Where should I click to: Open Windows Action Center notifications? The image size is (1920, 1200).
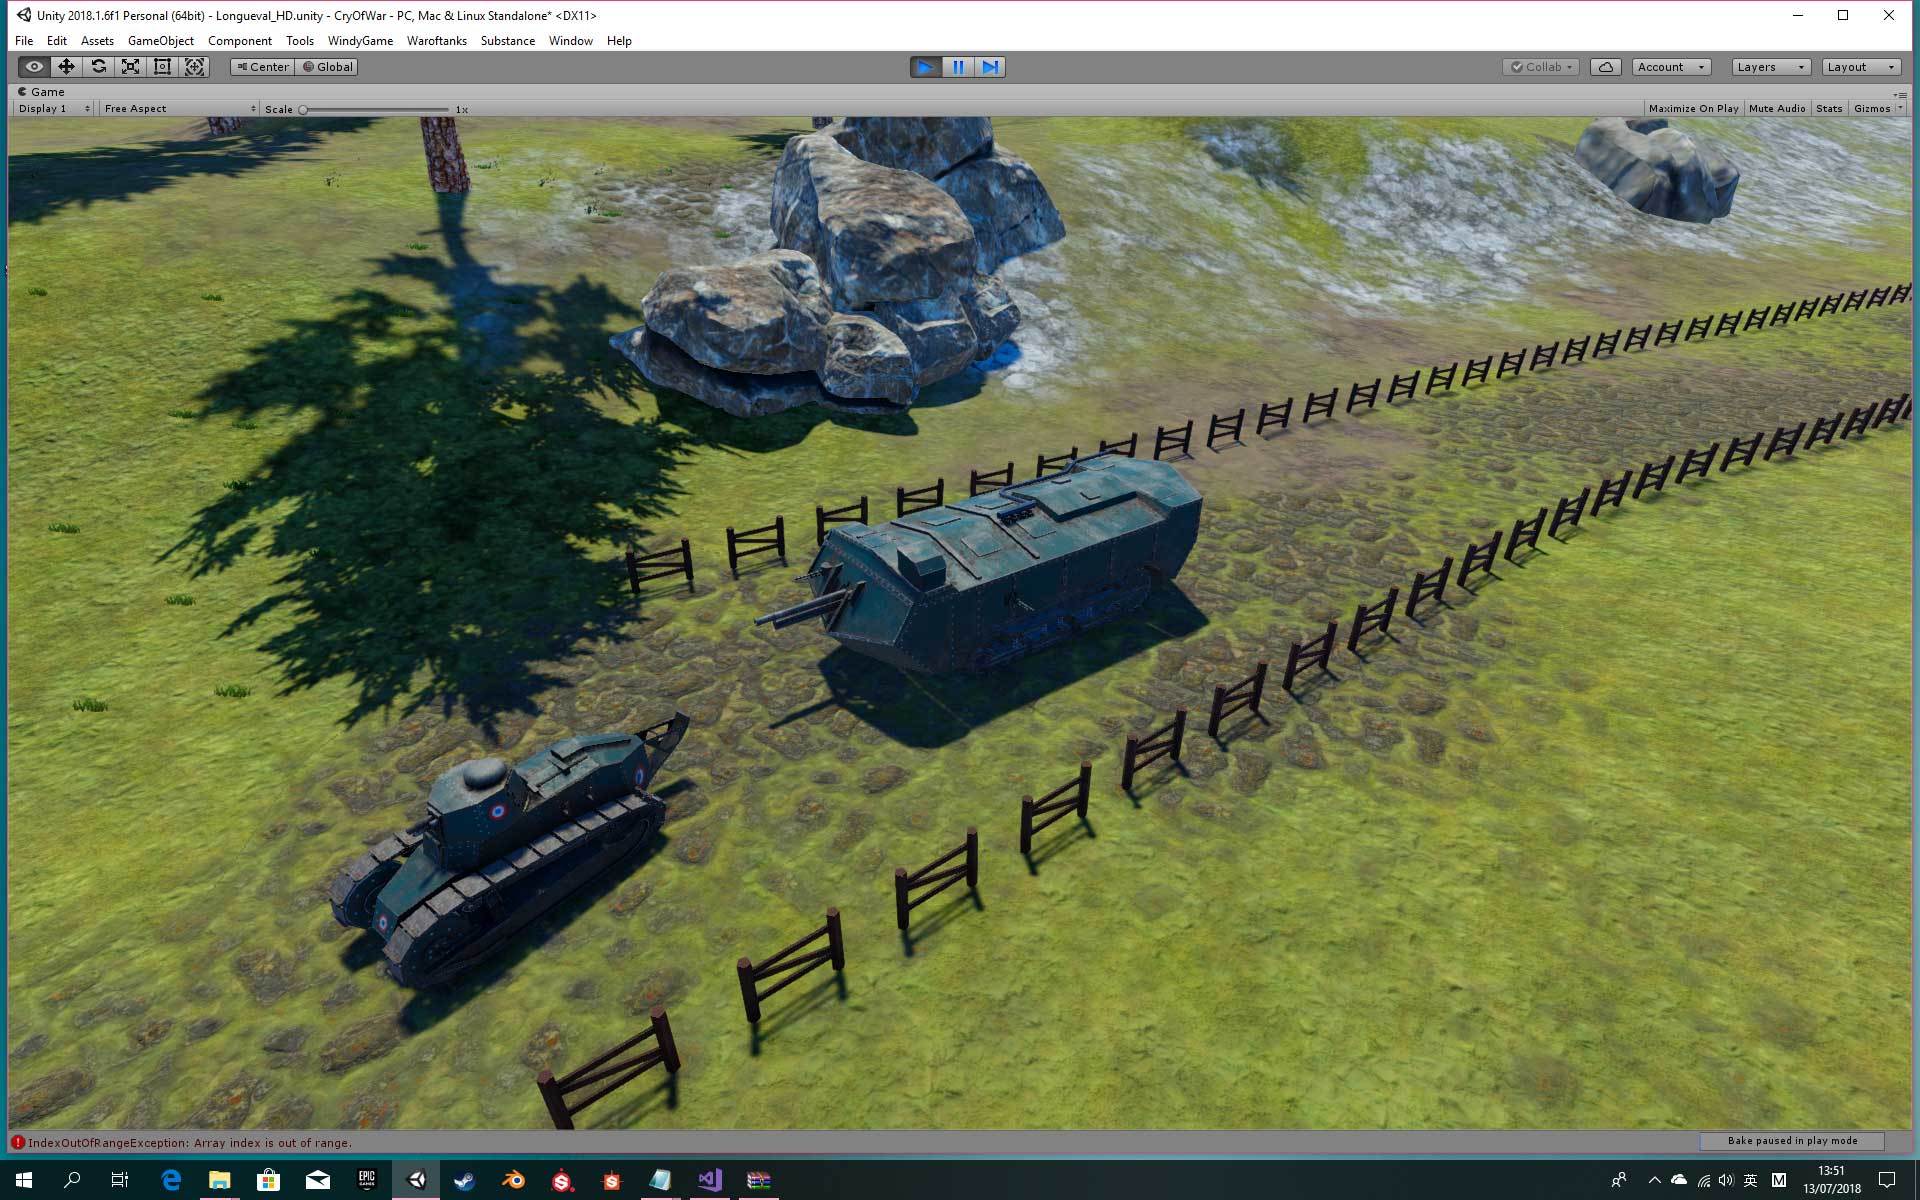1887,1181
